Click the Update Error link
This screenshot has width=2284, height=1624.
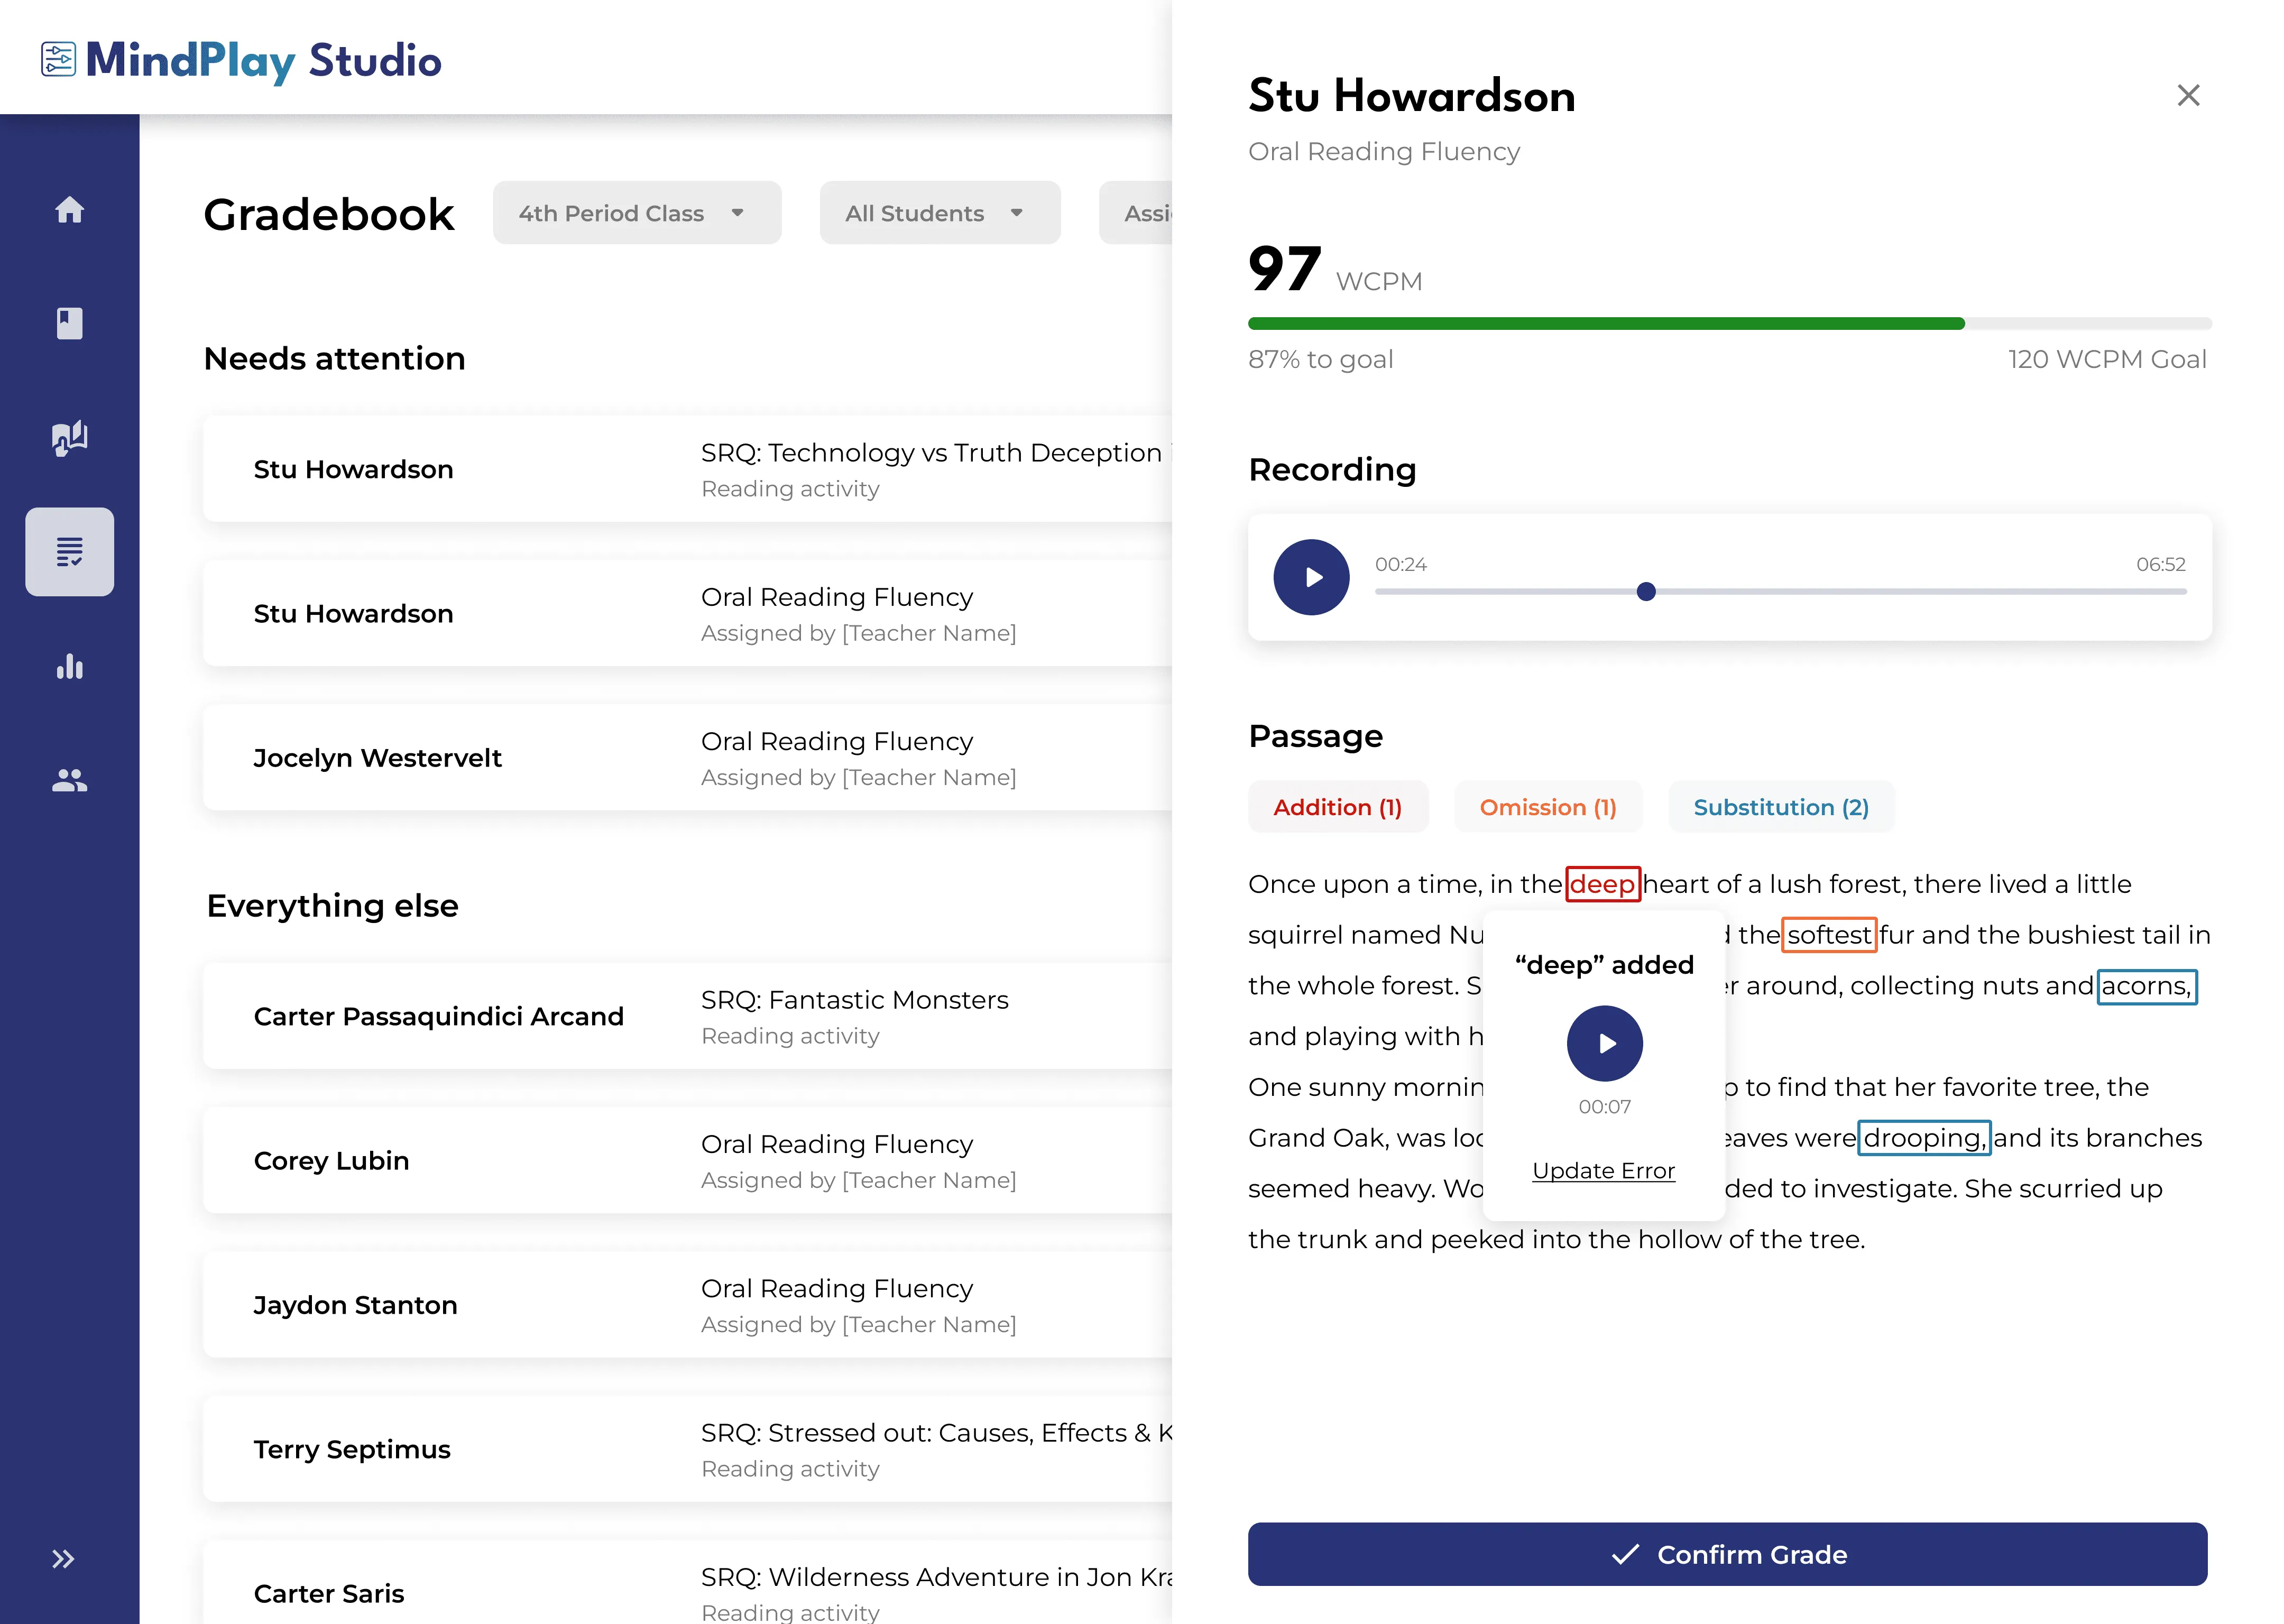click(x=1603, y=1170)
